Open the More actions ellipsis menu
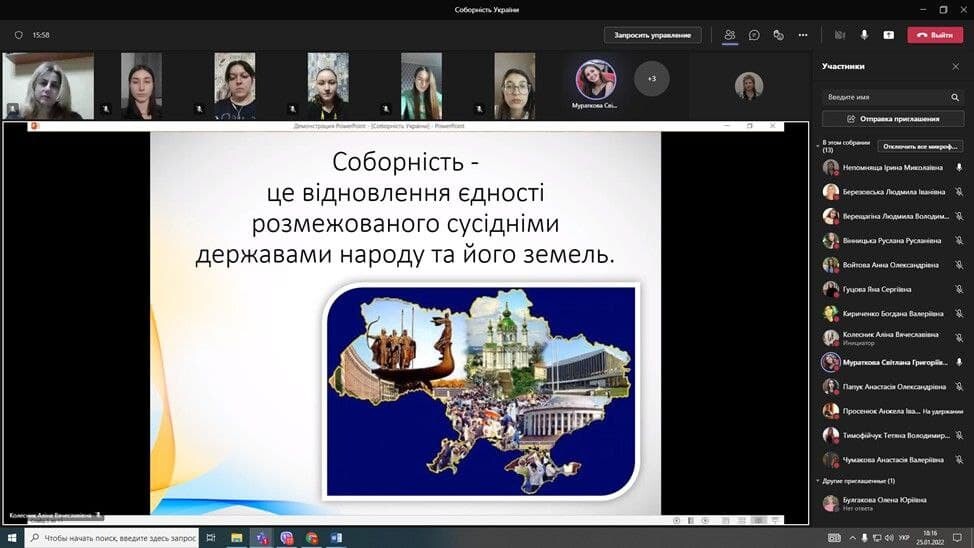Viewport: 974px width, 548px height. click(x=803, y=35)
